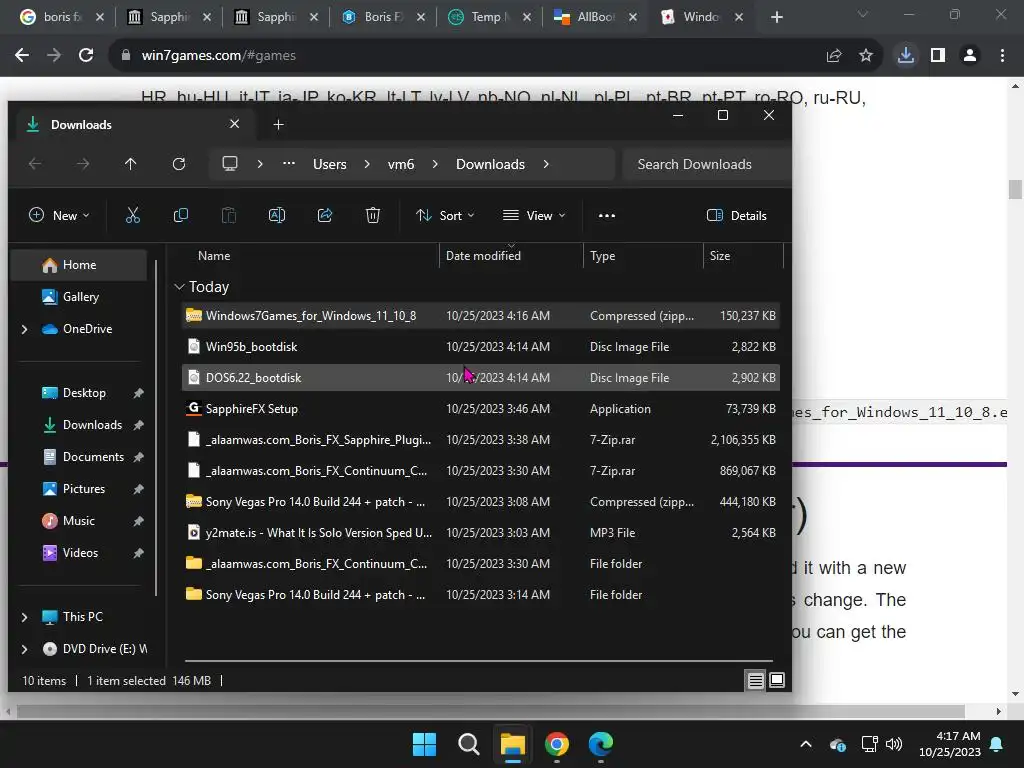Open the Sort options dropdown
The image size is (1024, 768).
coord(445,216)
